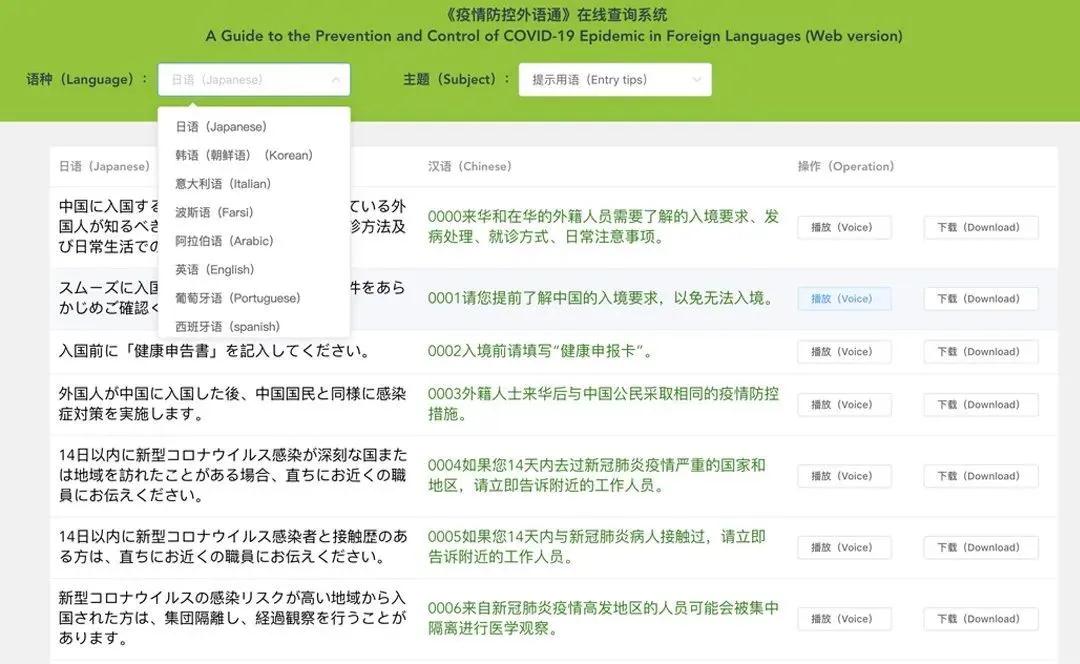The image size is (1080, 664).
Task: Select Japanese (日语) from language list
Action: point(221,127)
